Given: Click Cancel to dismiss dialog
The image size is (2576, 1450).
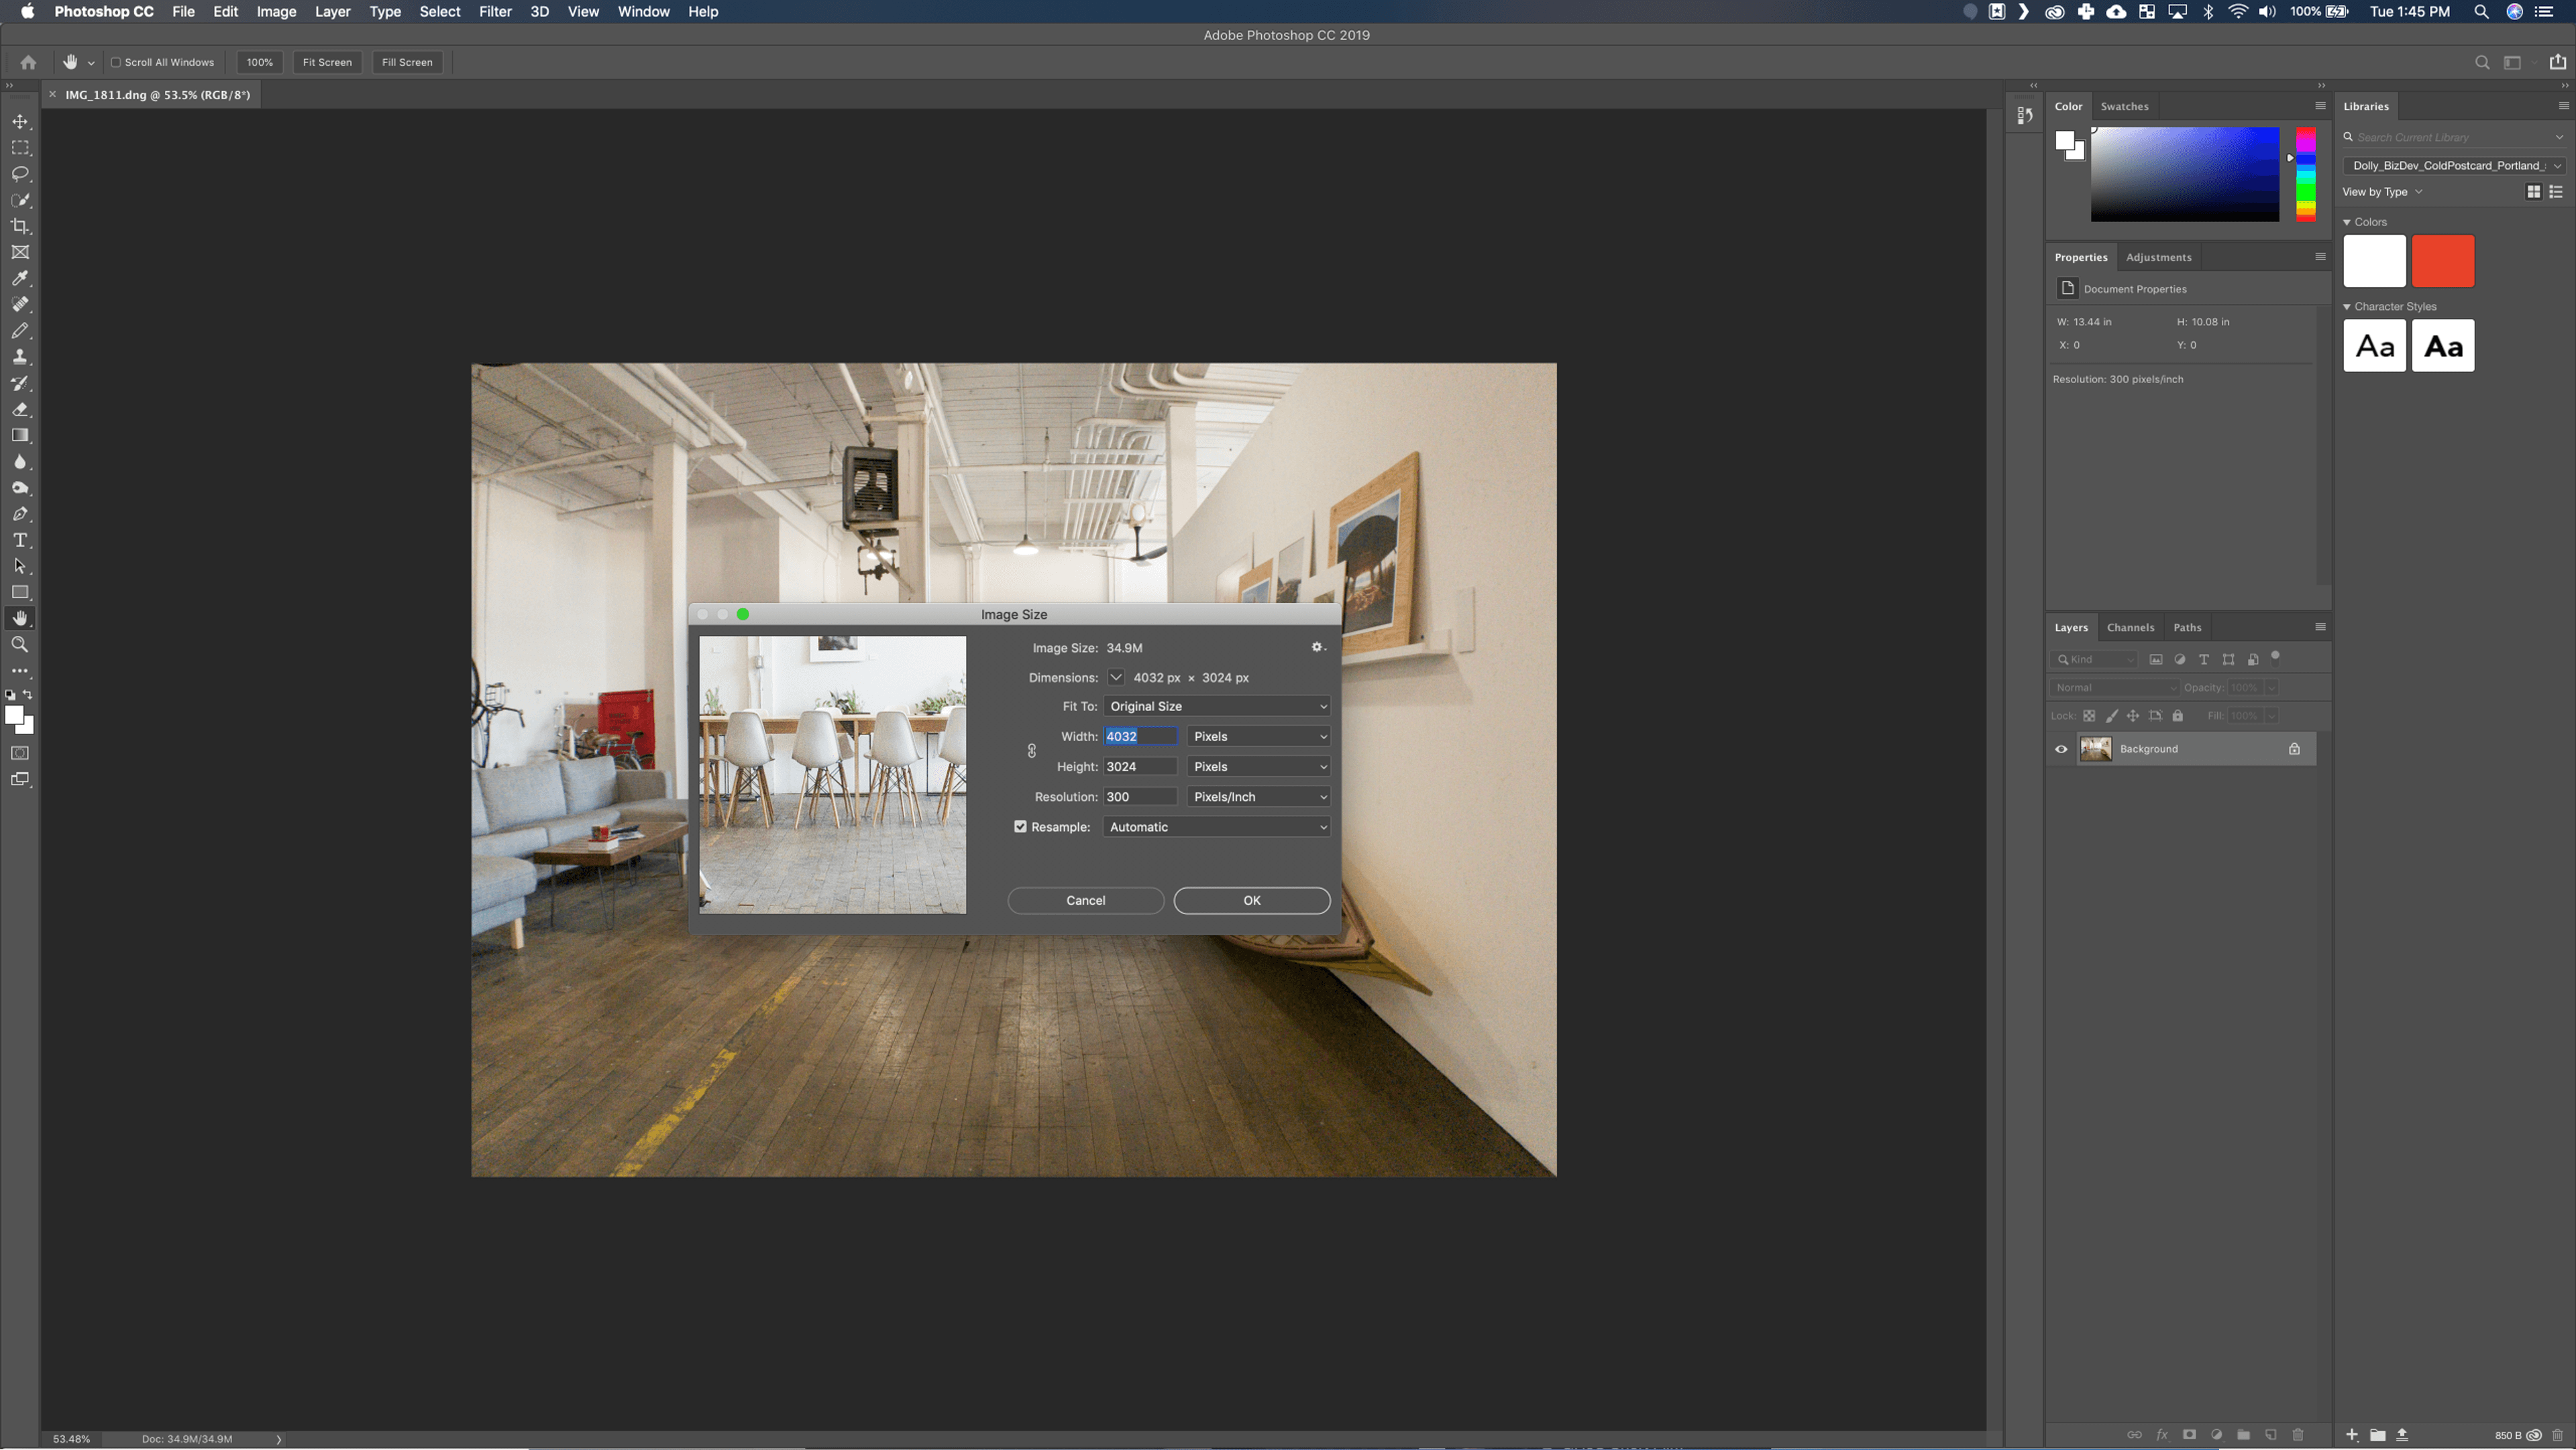Looking at the screenshot, I should [1086, 900].
